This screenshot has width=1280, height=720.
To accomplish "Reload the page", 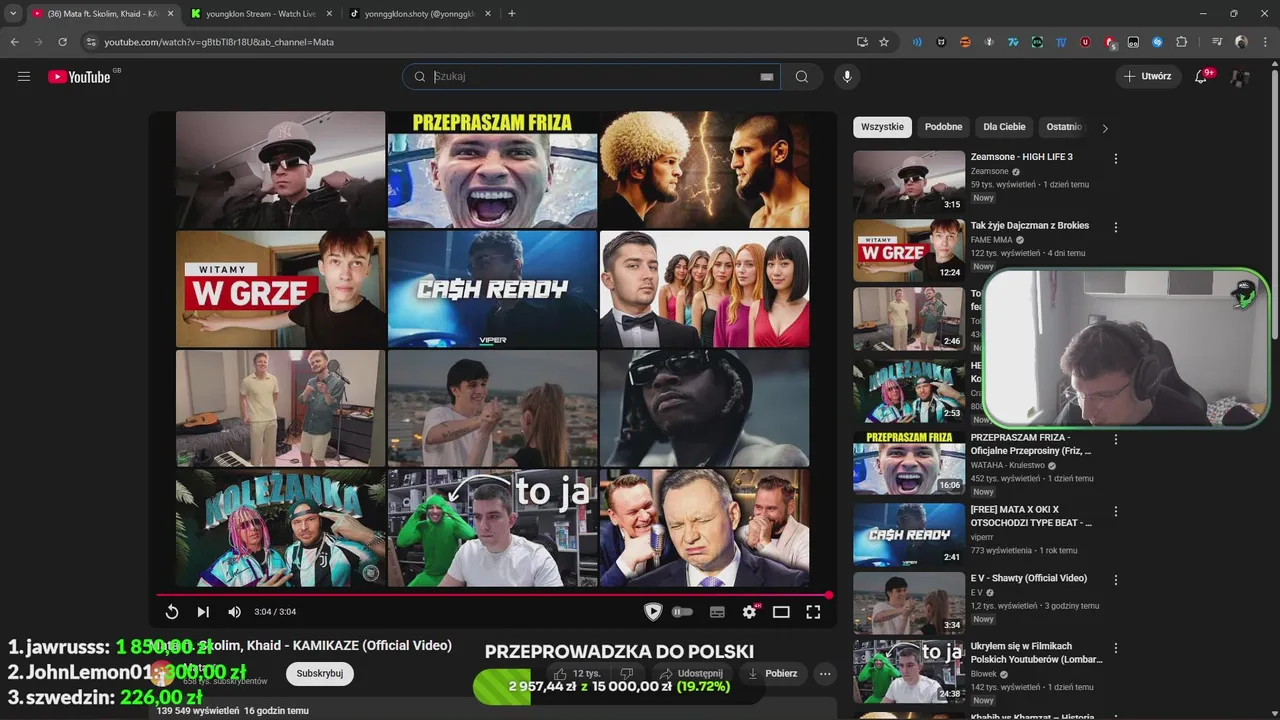I will pos(62,42).
